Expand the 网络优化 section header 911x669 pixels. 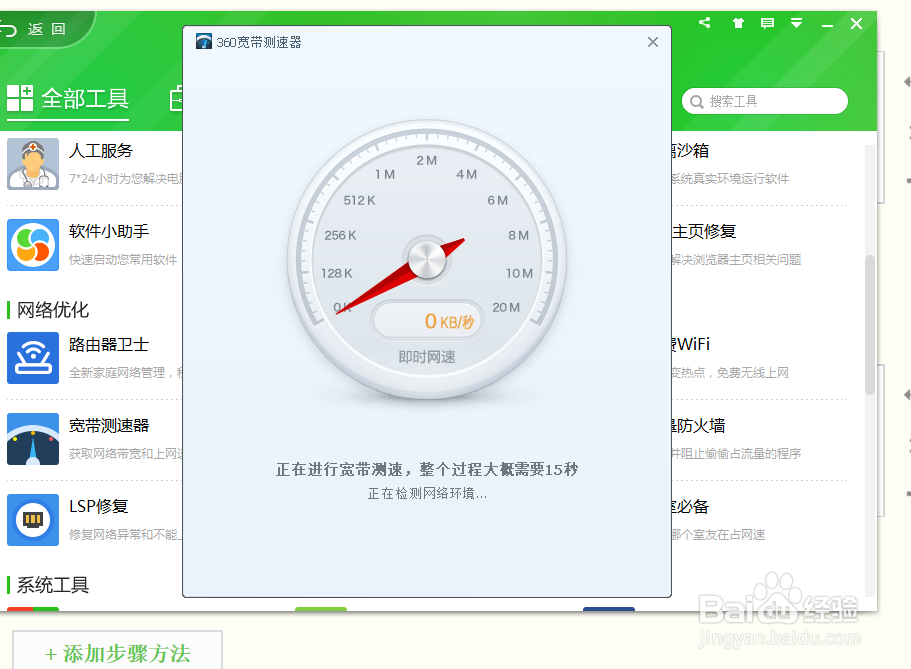[50, 310]
